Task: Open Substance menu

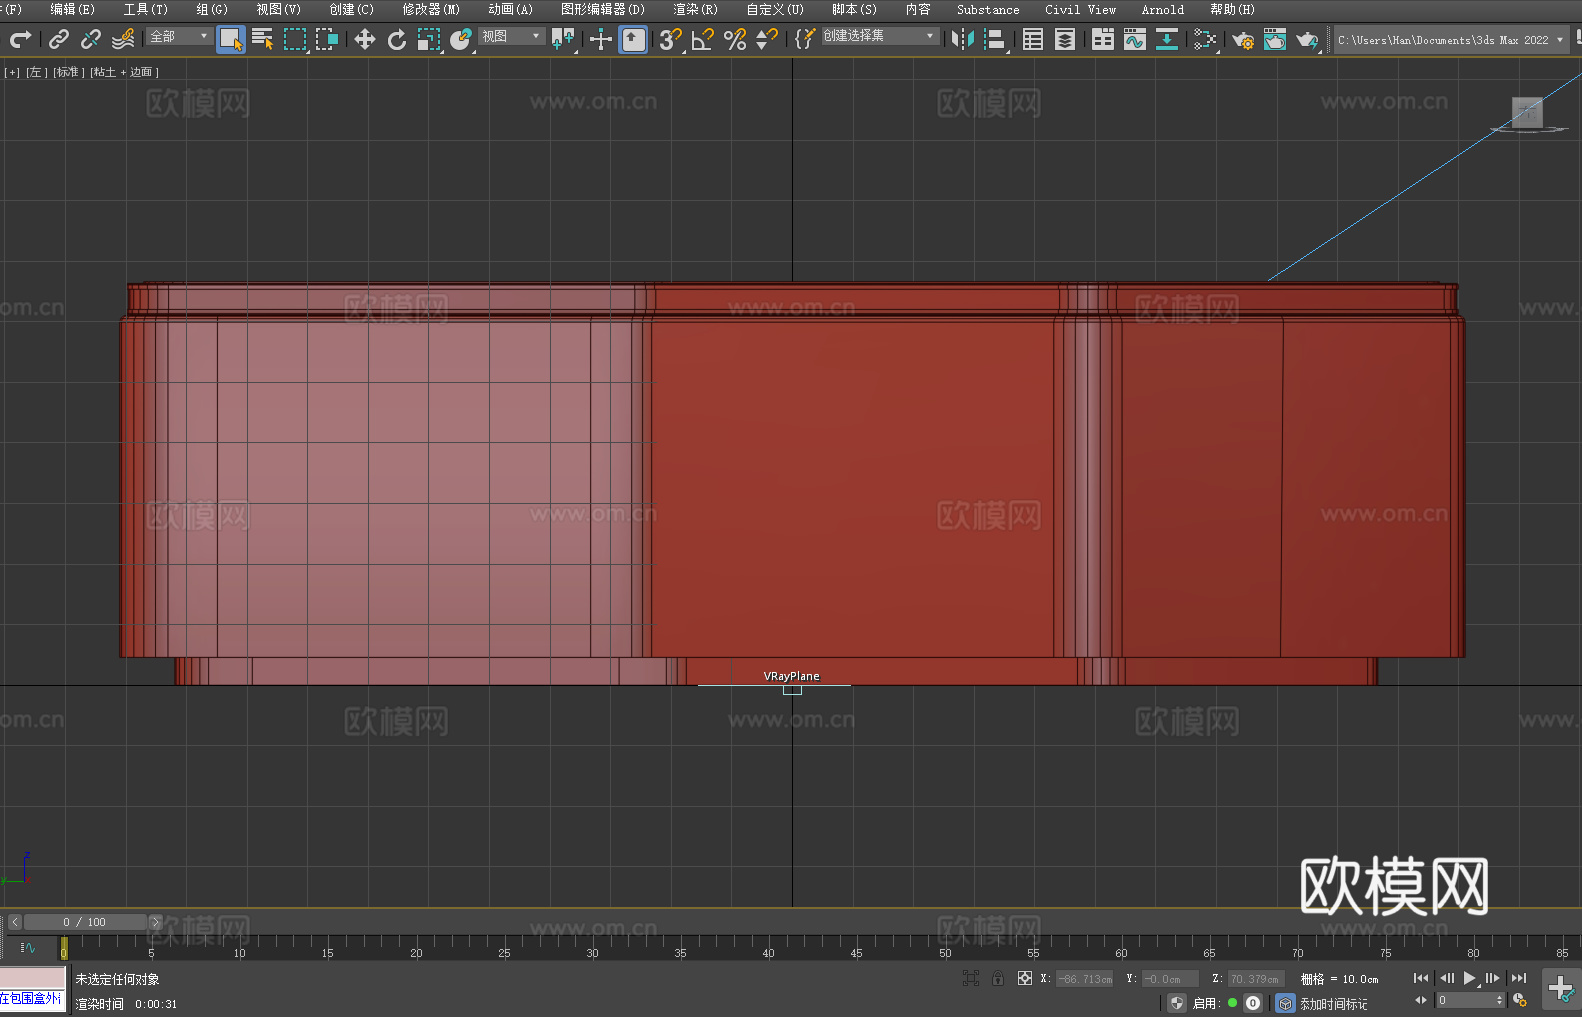Action: (x=988, y=9)
